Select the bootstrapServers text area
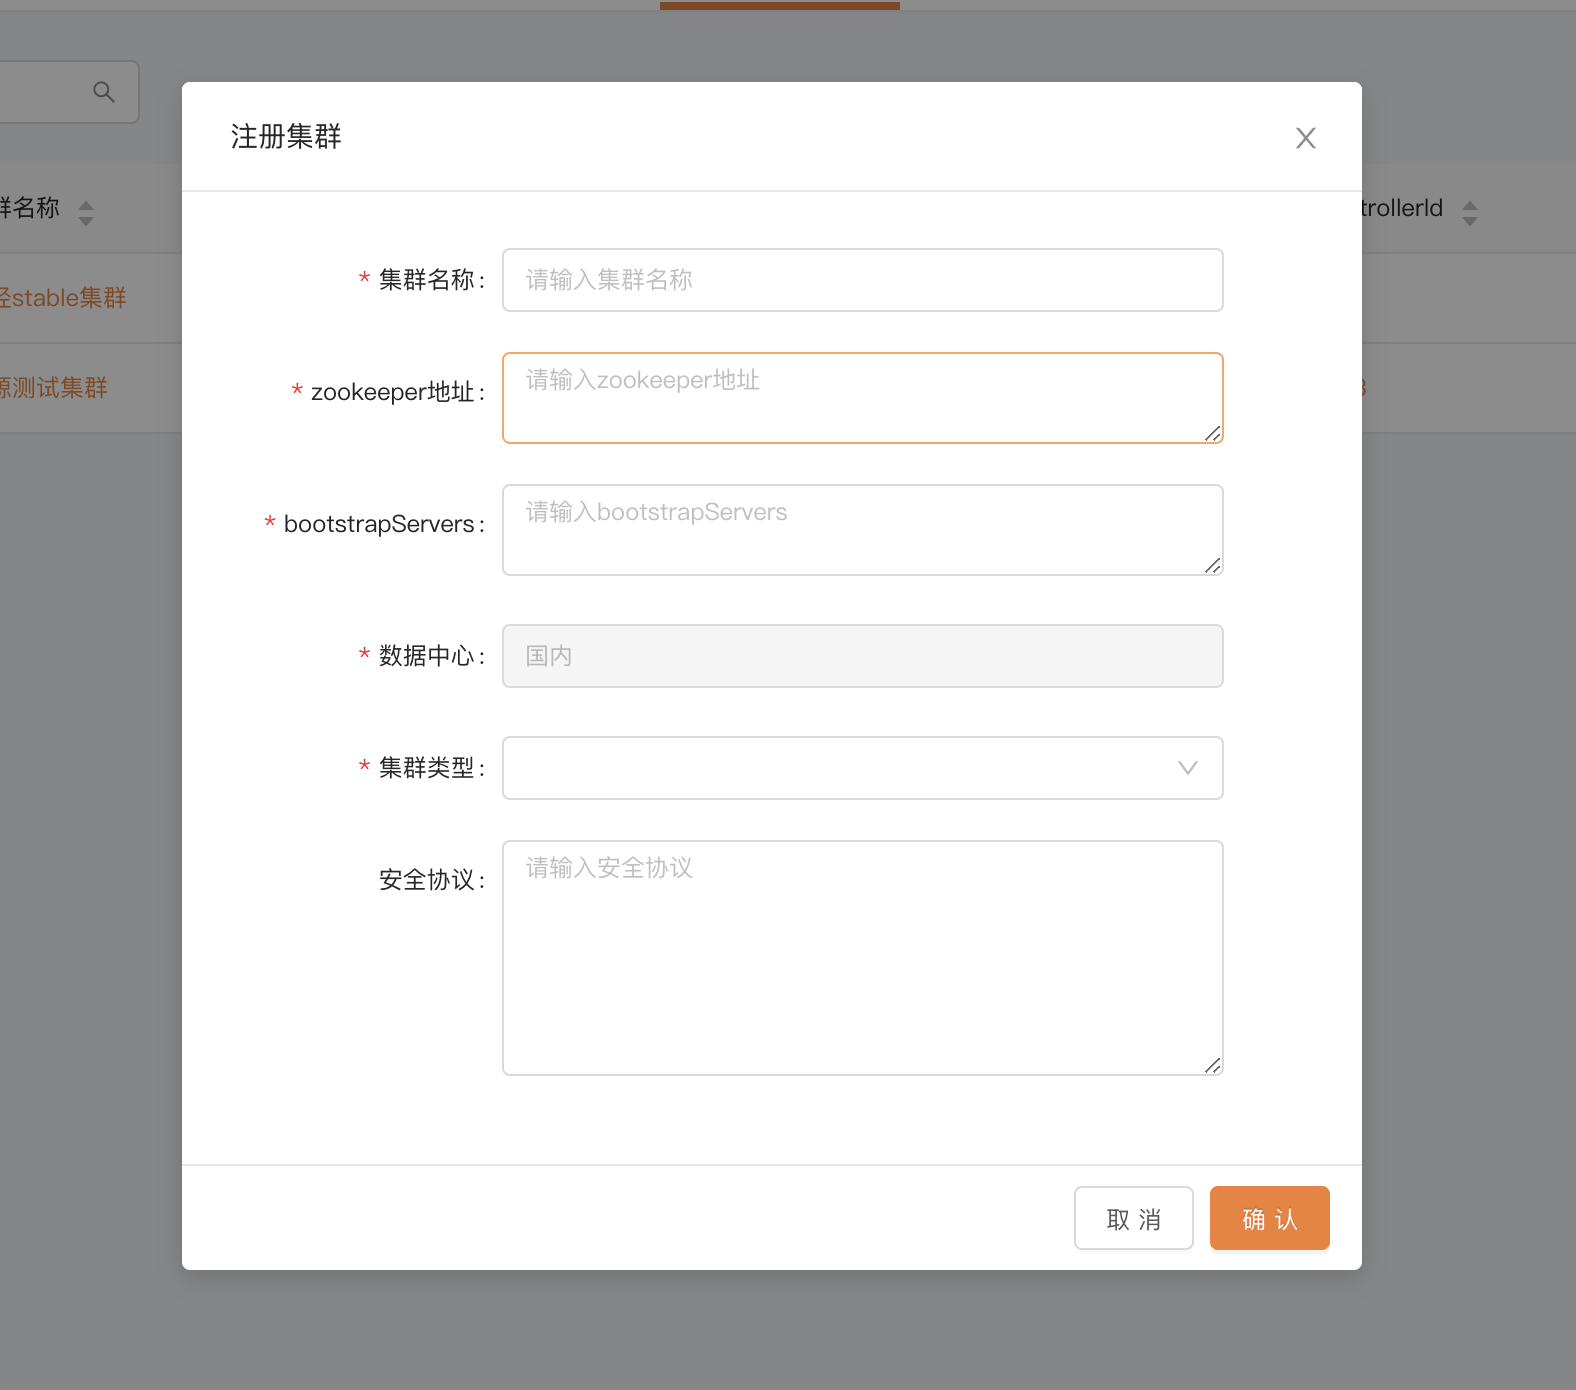This screenshot has width=1576, height=1390. [862, 530]
